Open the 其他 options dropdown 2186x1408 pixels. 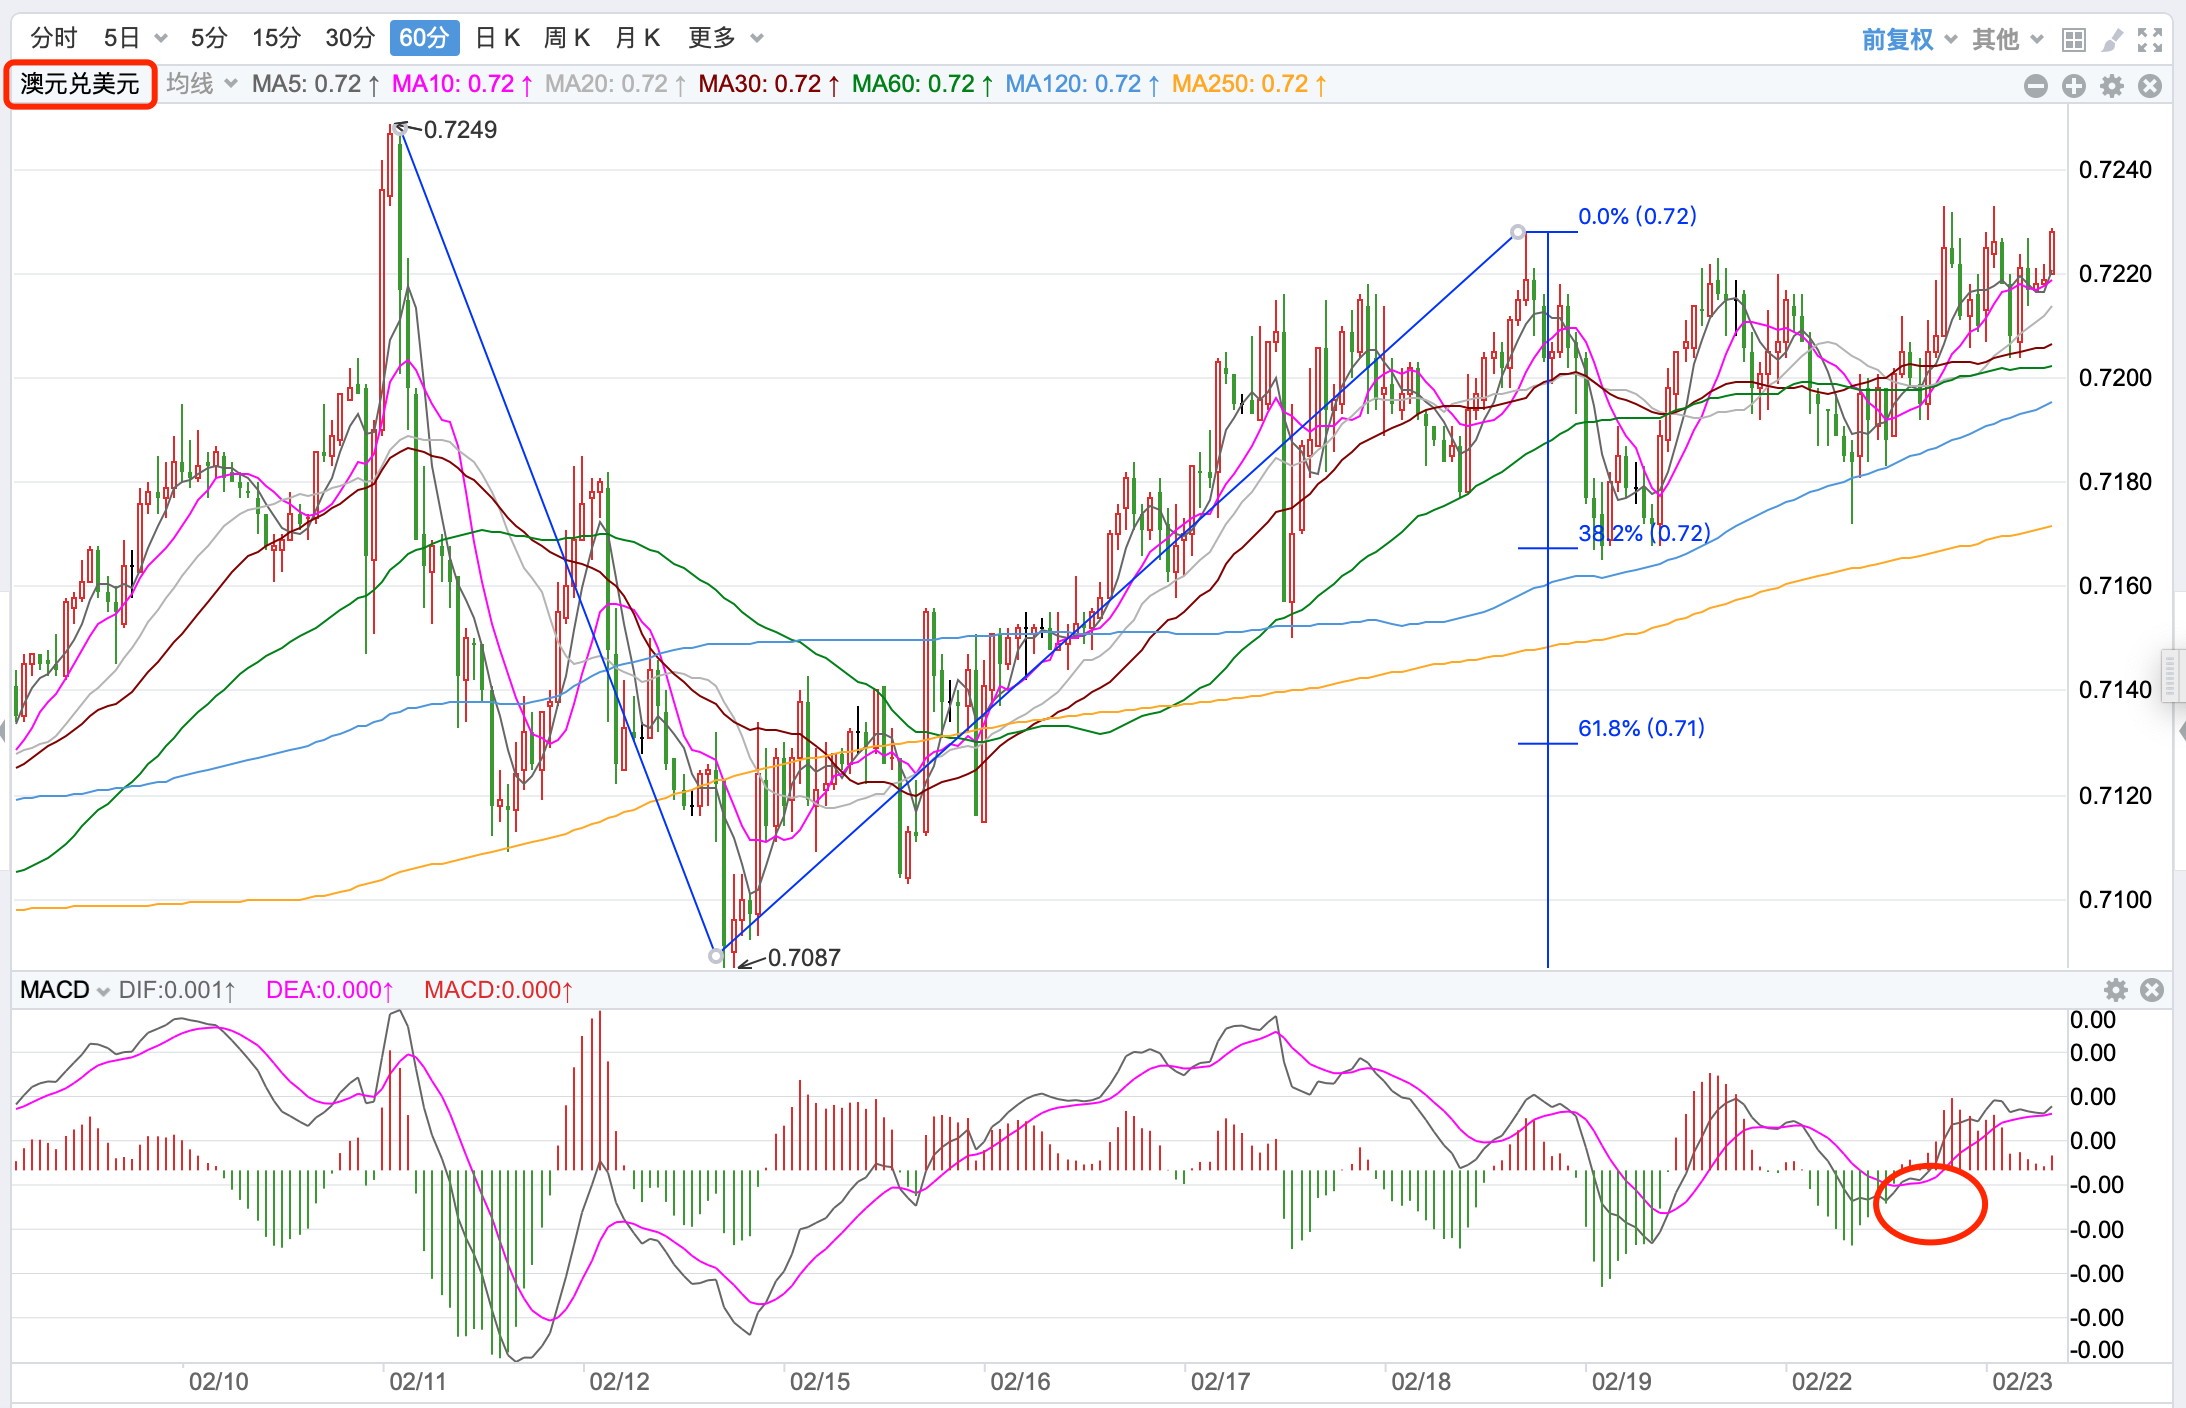[2008, 39]
